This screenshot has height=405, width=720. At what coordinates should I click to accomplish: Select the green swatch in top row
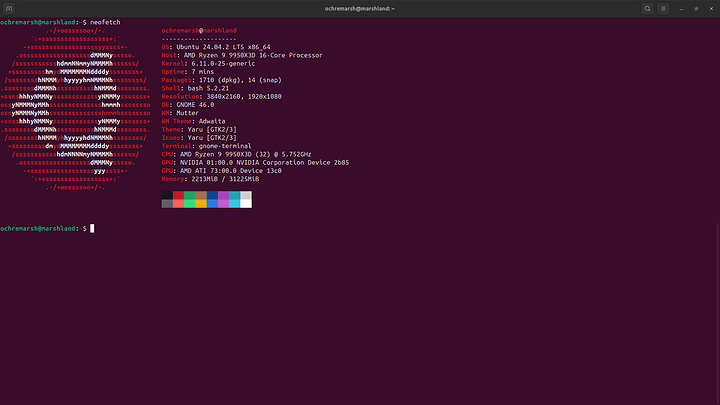point(189,195)
